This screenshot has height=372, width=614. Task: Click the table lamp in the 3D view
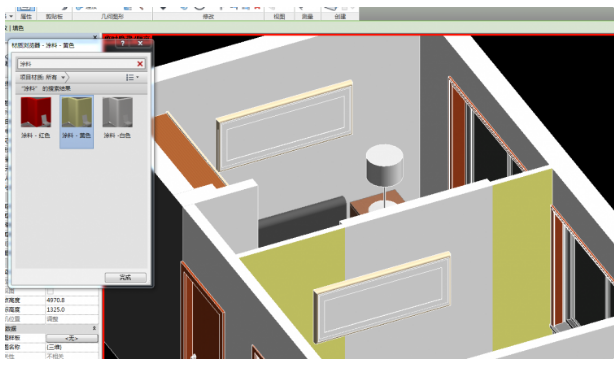coord(384,175)
